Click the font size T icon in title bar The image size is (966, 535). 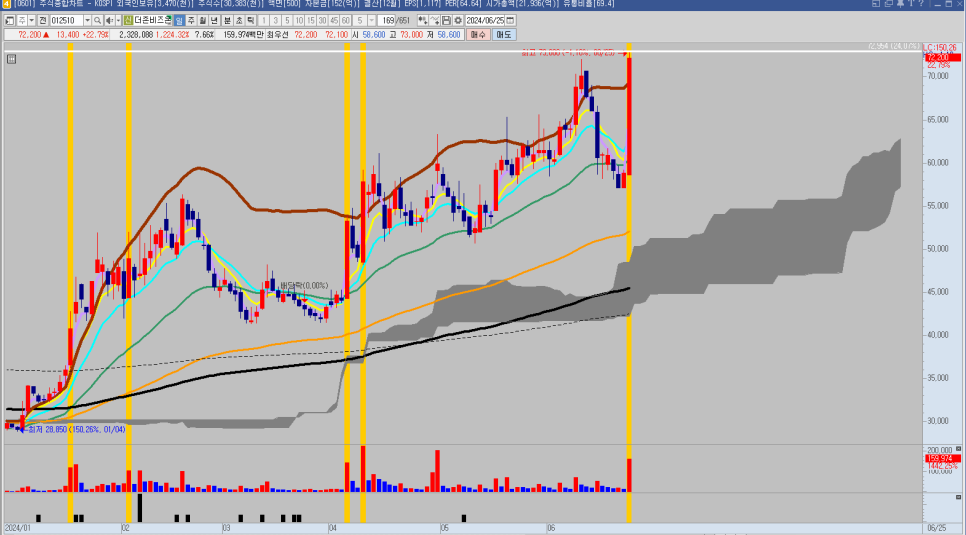[911, 3]
